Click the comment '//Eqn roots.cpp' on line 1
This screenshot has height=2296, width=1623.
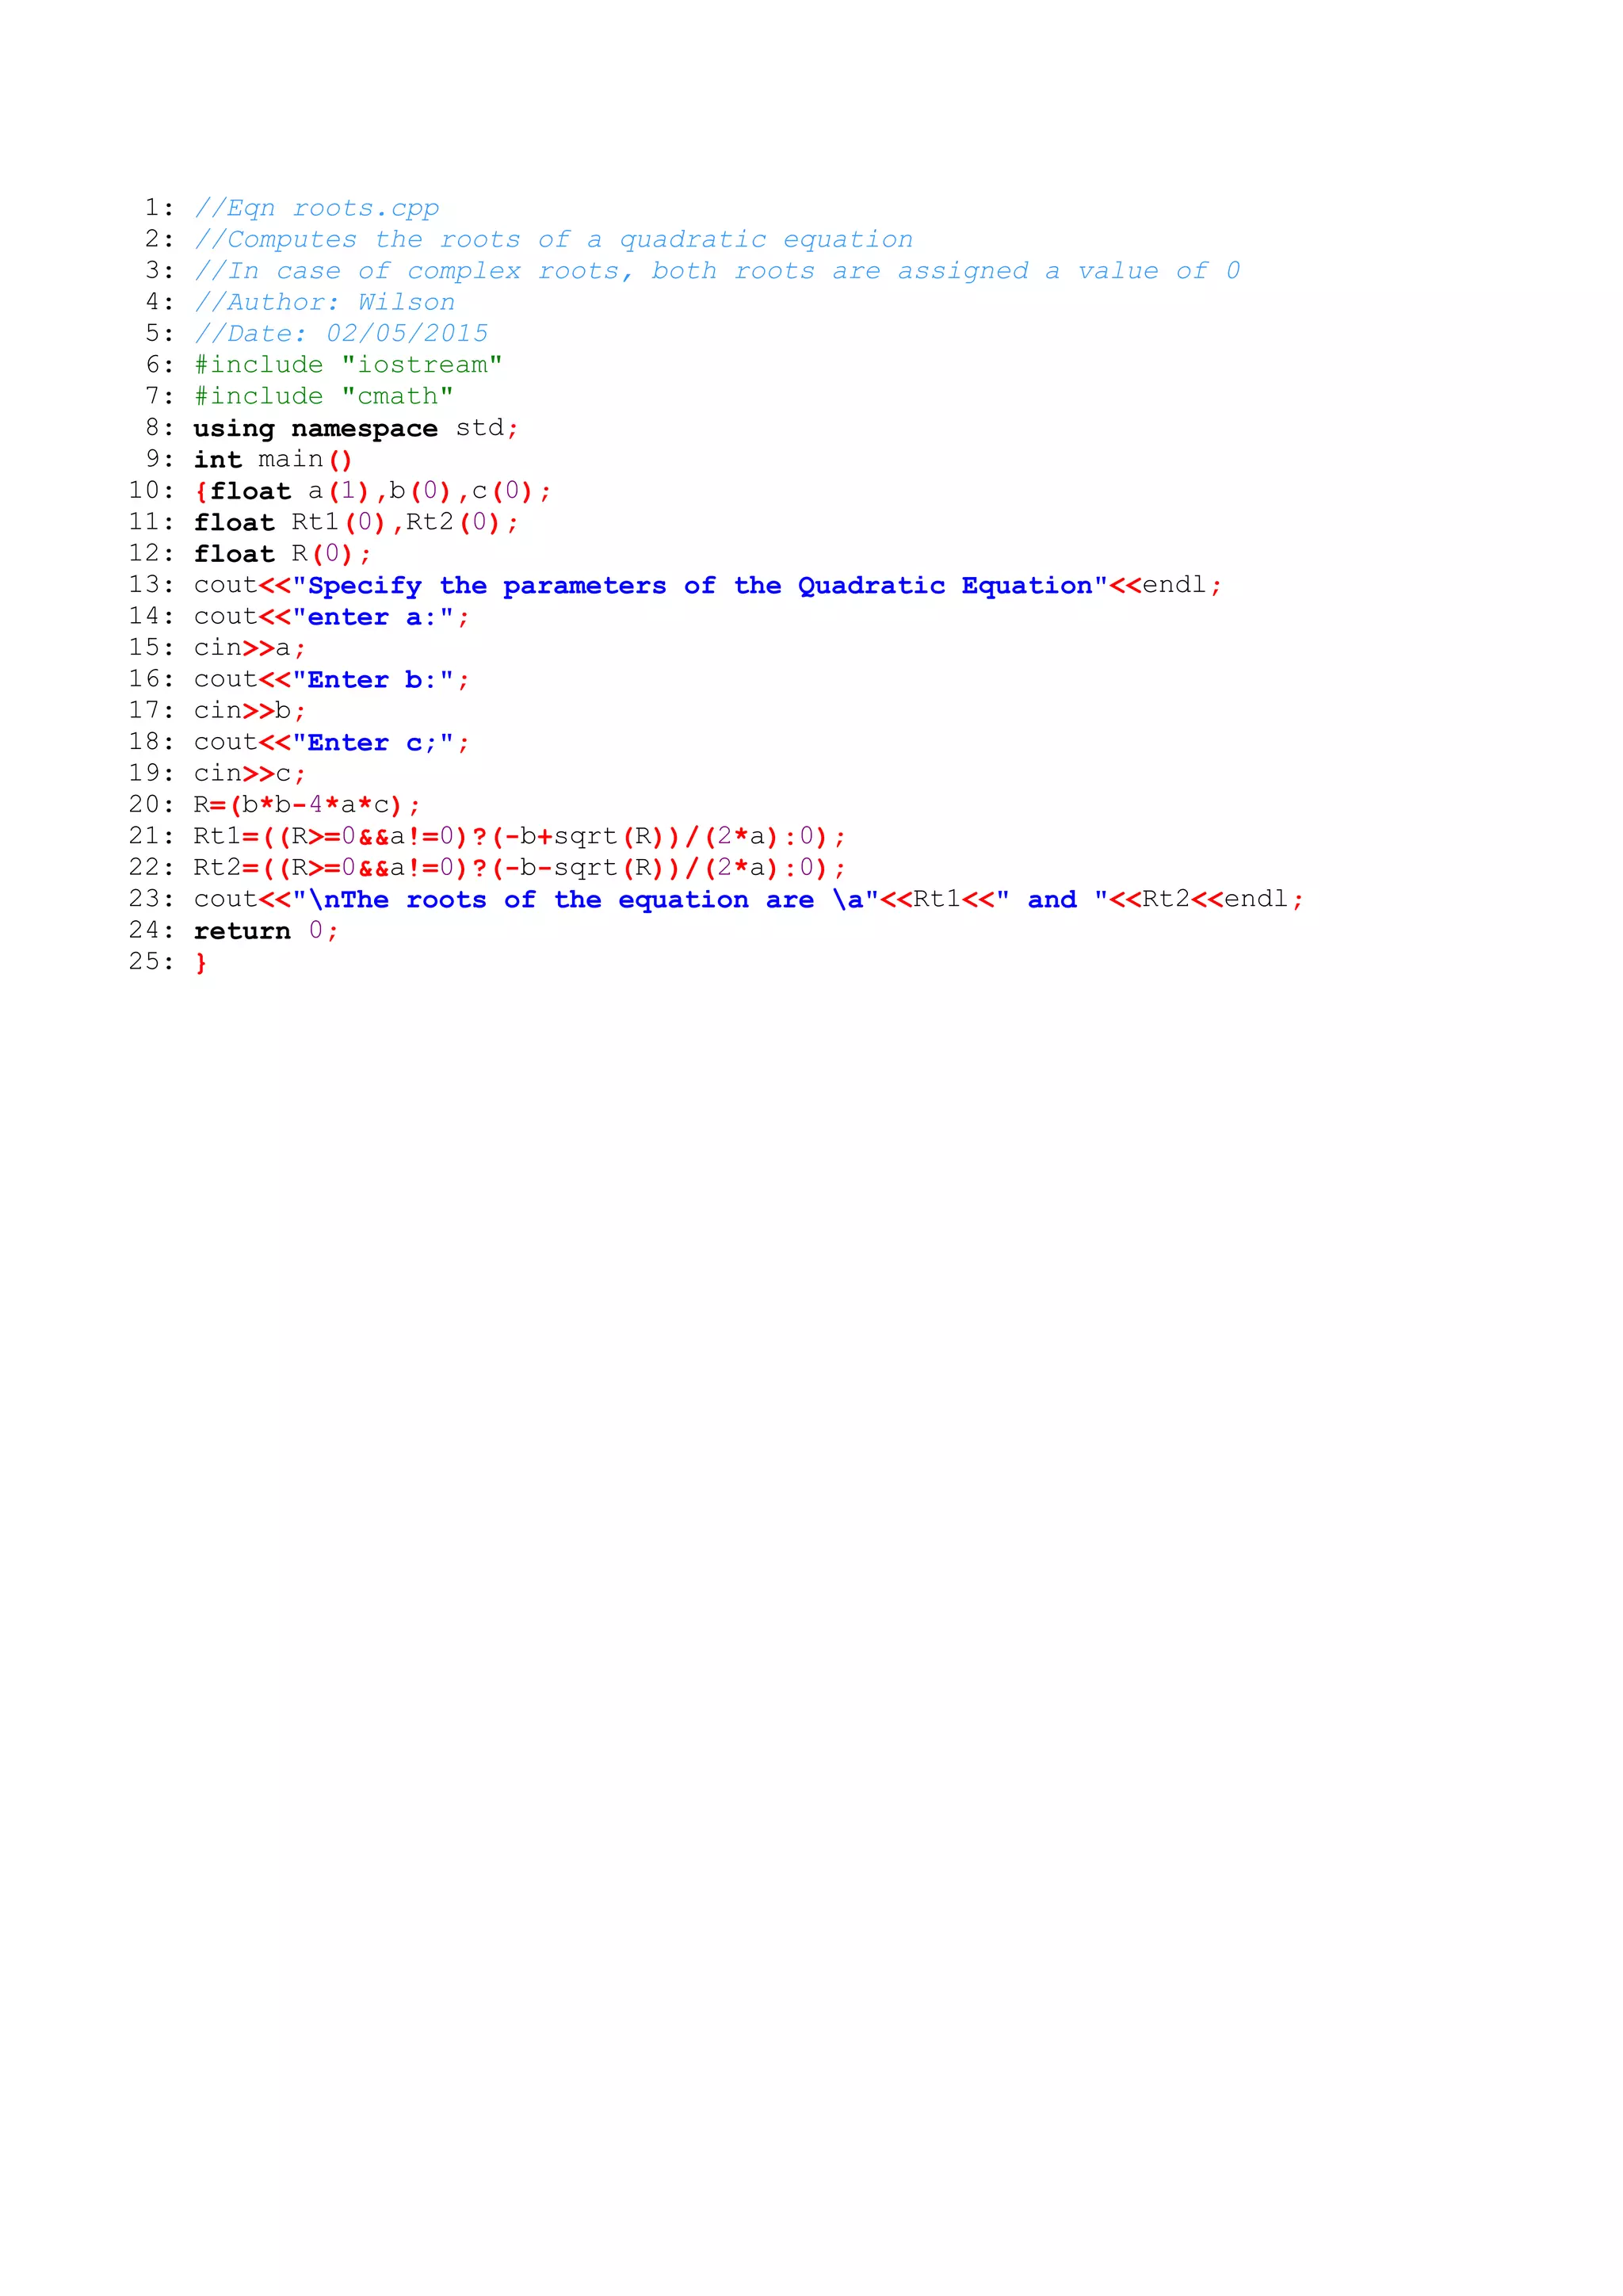(x=316, y=208)
